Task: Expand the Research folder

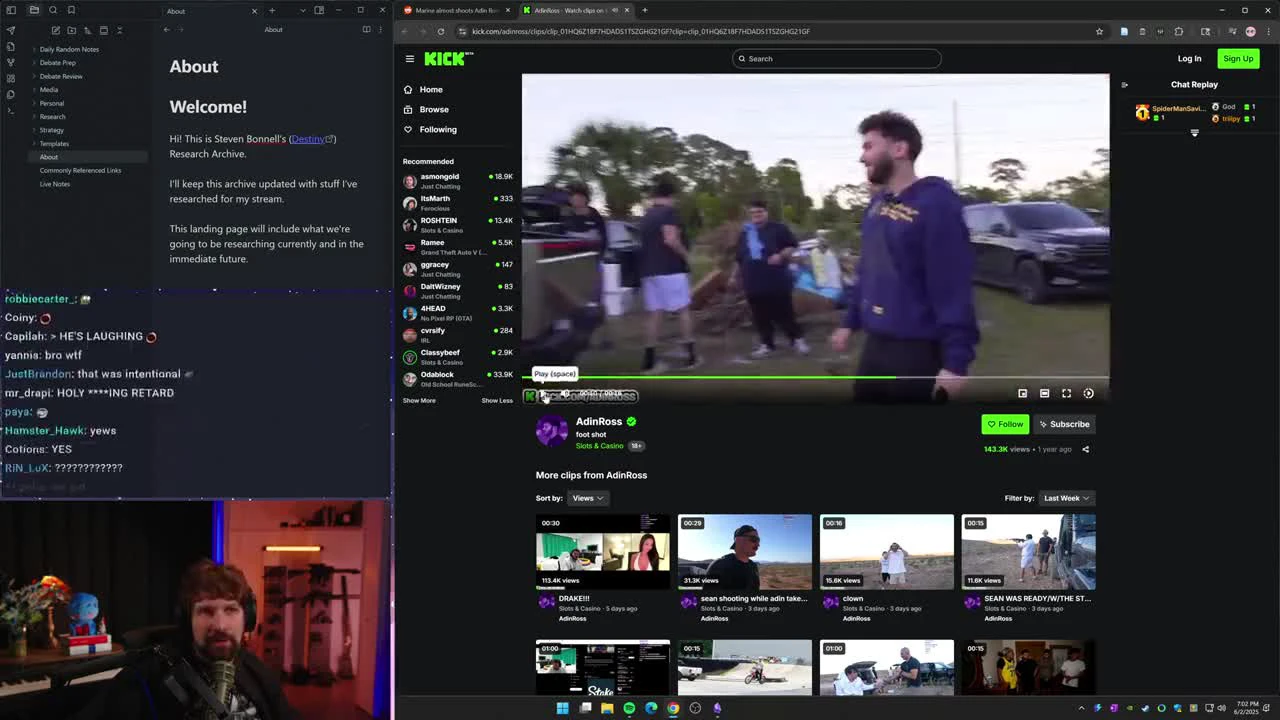Action: (x=52, y=116)
